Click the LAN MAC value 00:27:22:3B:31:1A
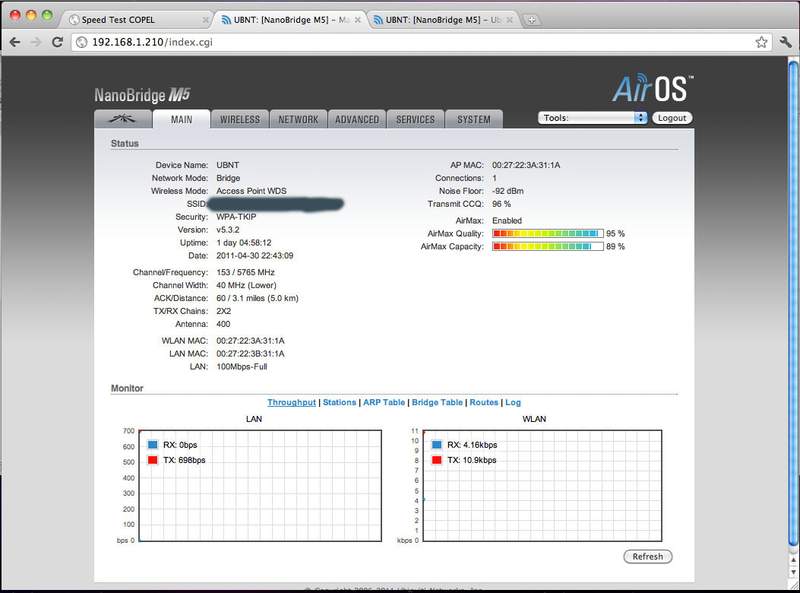 pyautogui.click(x=251, y=354)
